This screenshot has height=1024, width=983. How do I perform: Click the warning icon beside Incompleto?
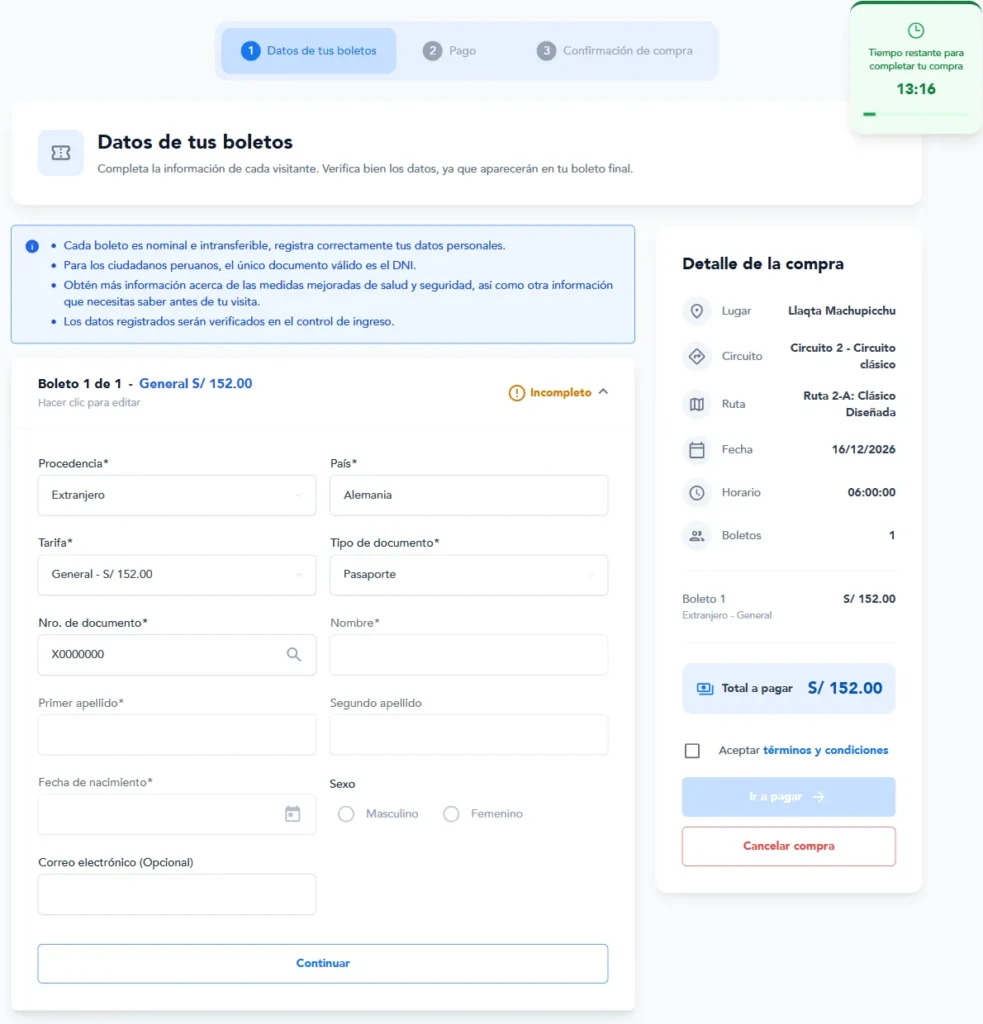[x=517, y=393]
